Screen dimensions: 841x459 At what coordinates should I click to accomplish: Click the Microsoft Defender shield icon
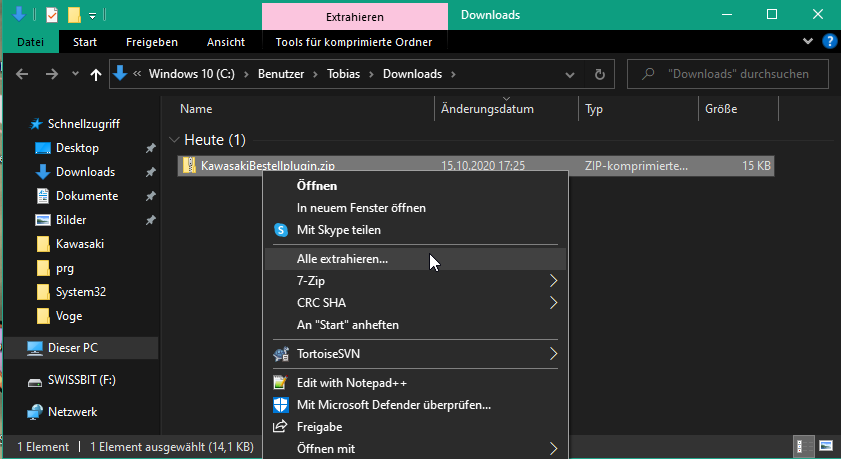[x=281, y=405]
